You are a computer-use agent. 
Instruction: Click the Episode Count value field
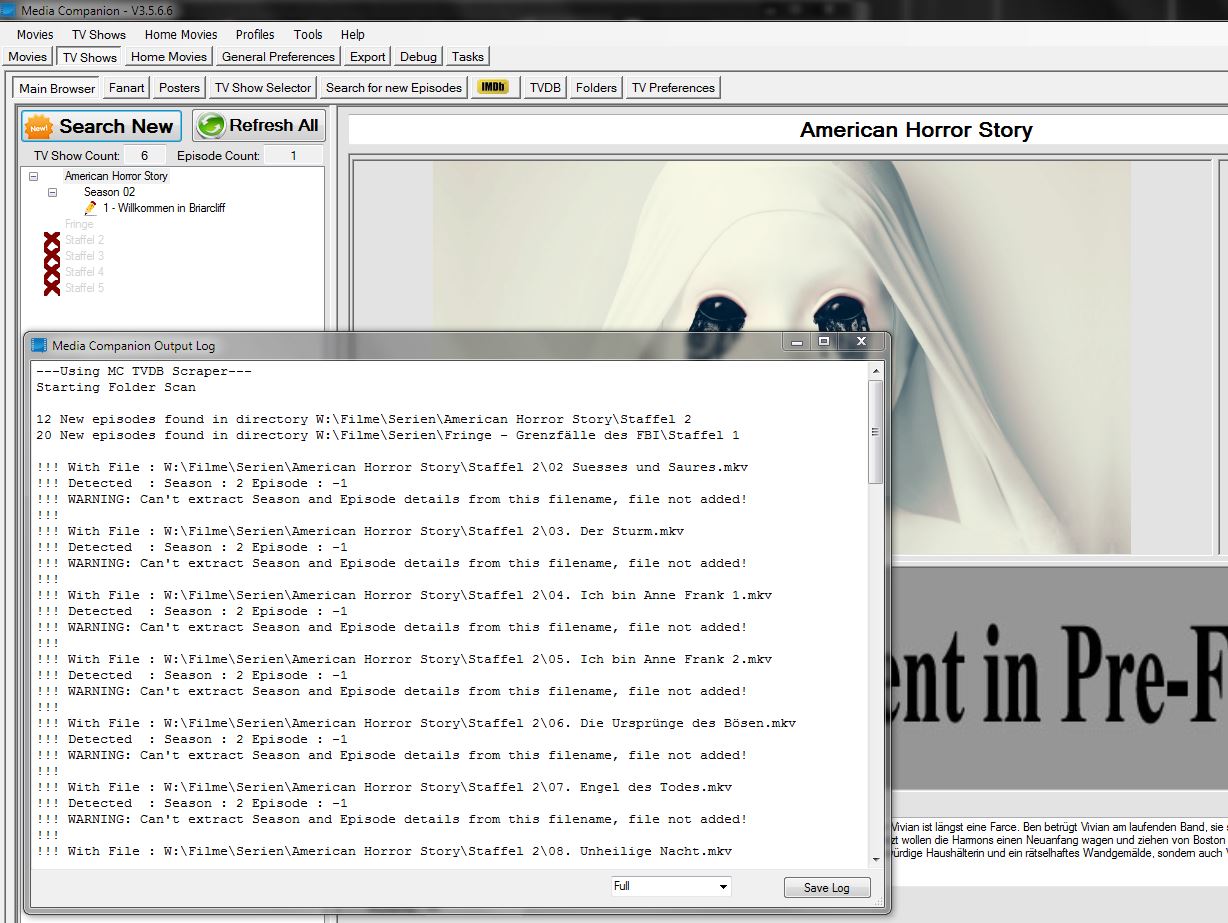pos(293,156)
